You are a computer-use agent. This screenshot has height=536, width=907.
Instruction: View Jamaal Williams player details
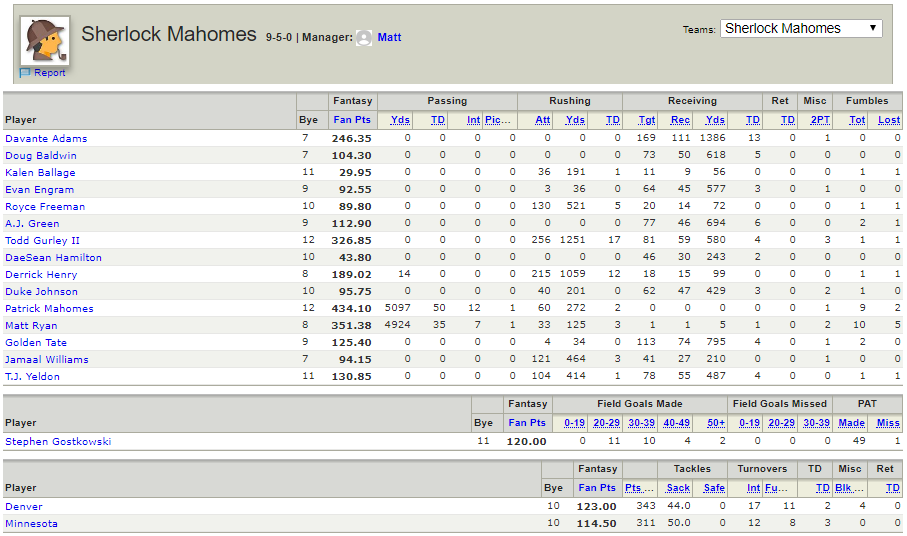coord(47,360)
